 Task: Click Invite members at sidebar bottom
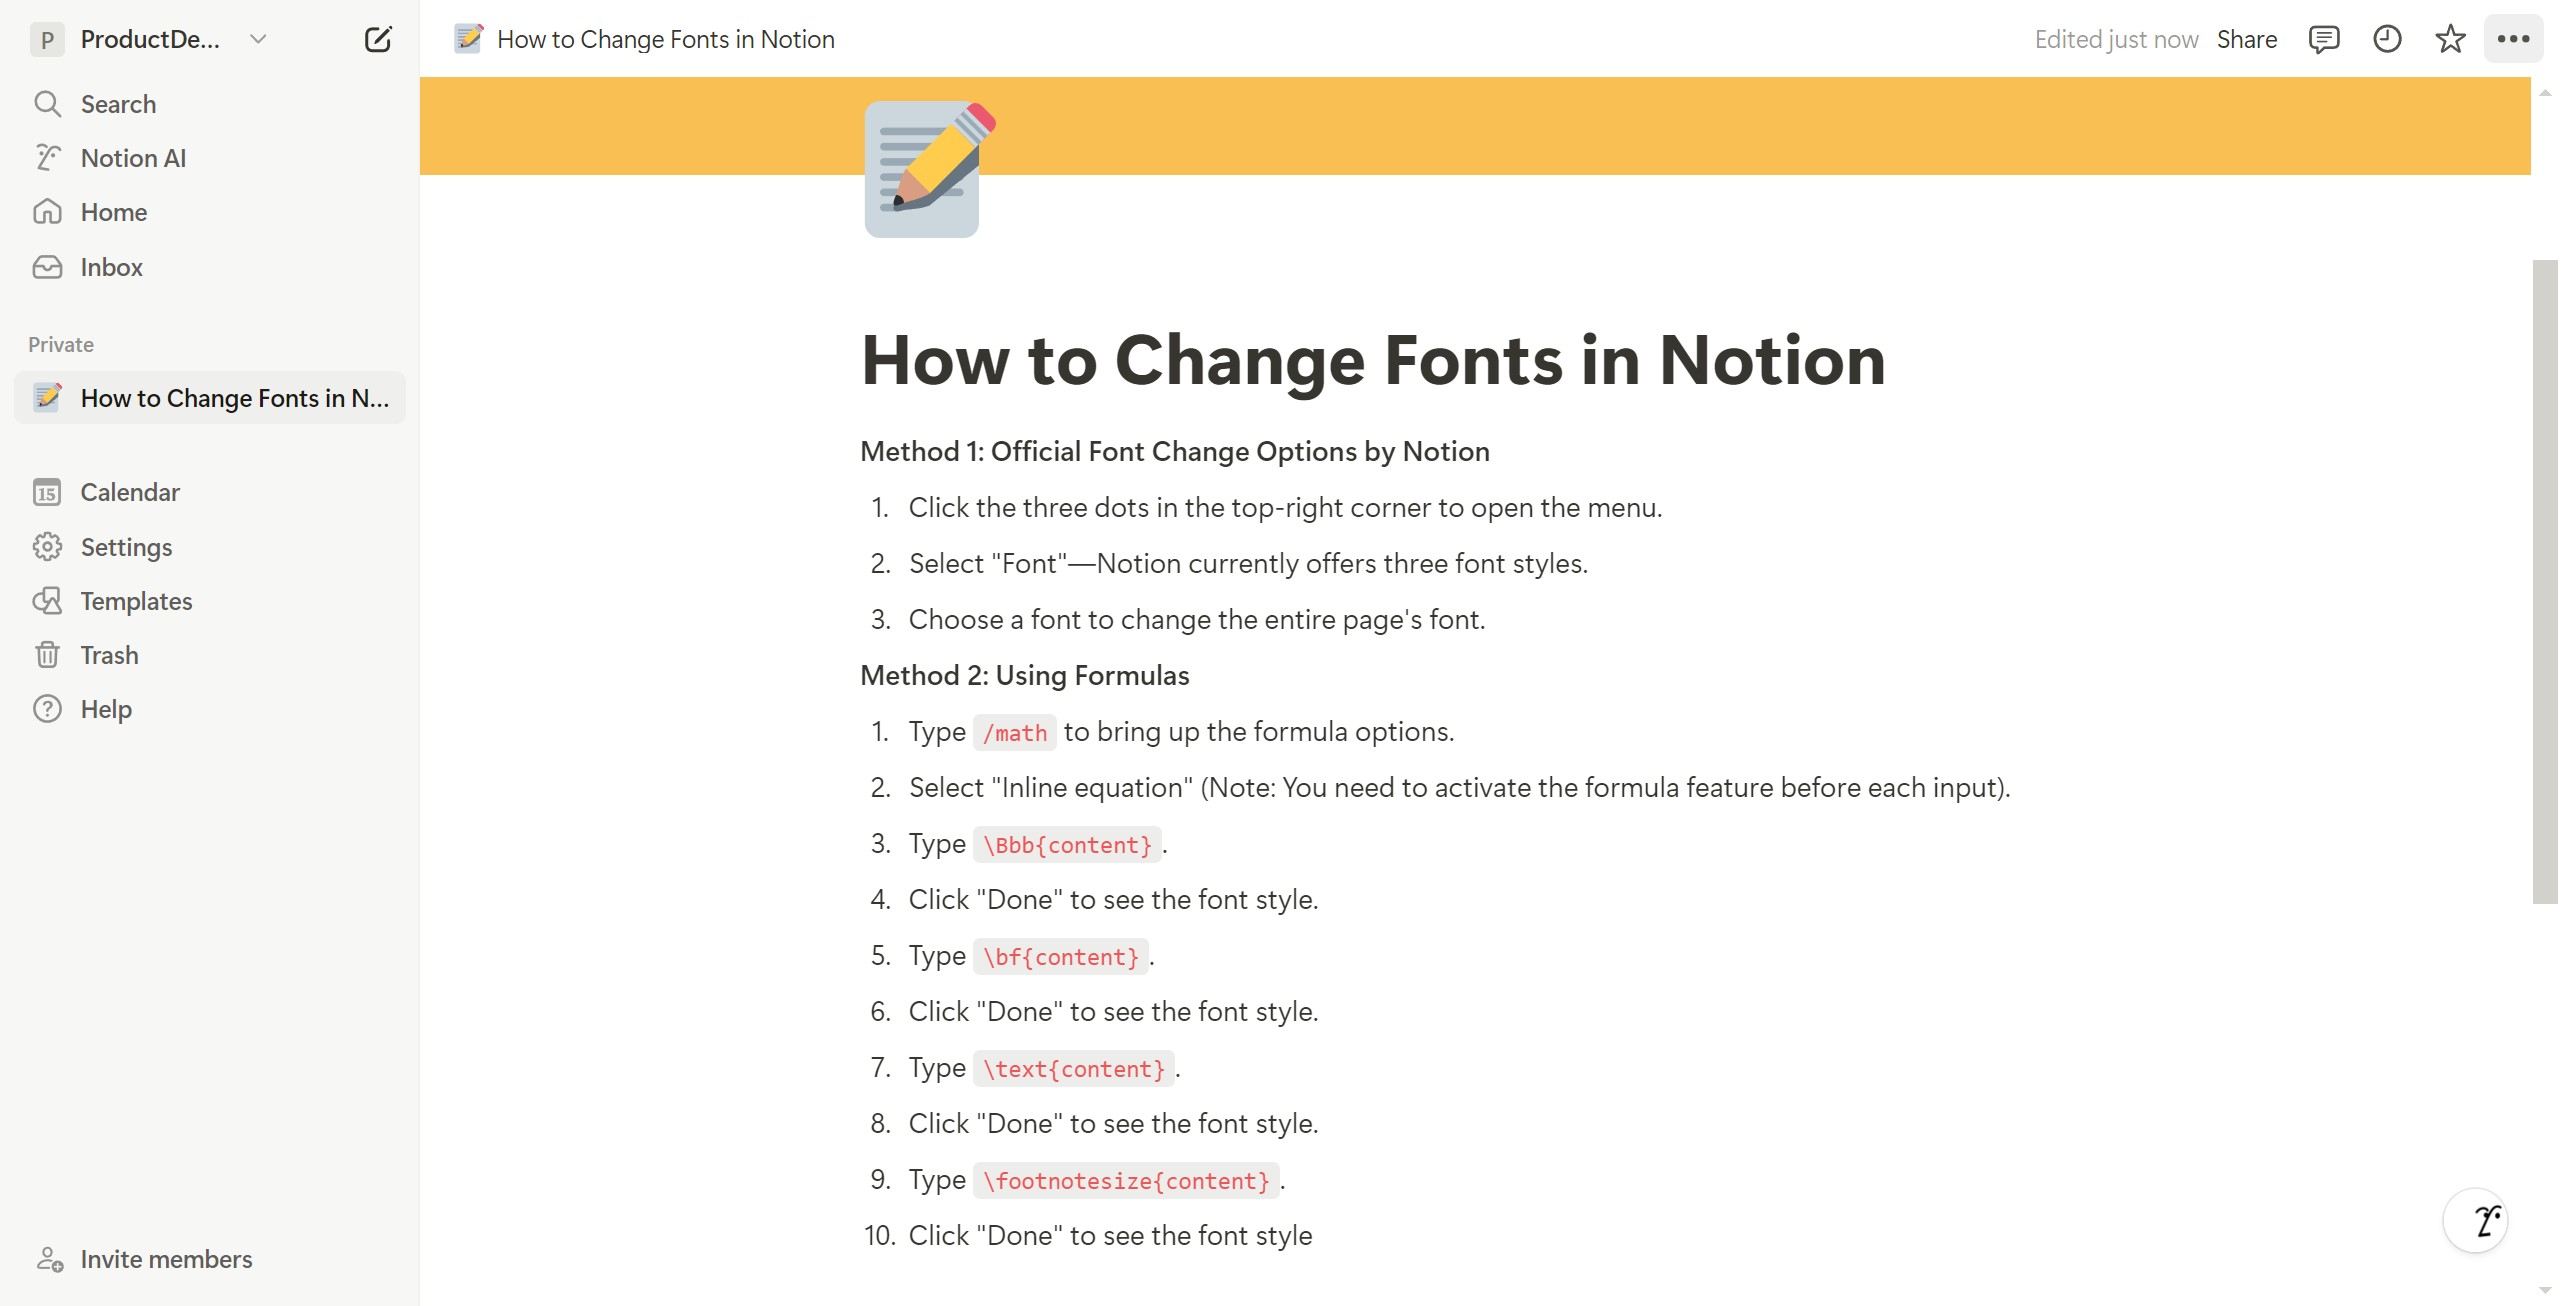coord(210,1259)
